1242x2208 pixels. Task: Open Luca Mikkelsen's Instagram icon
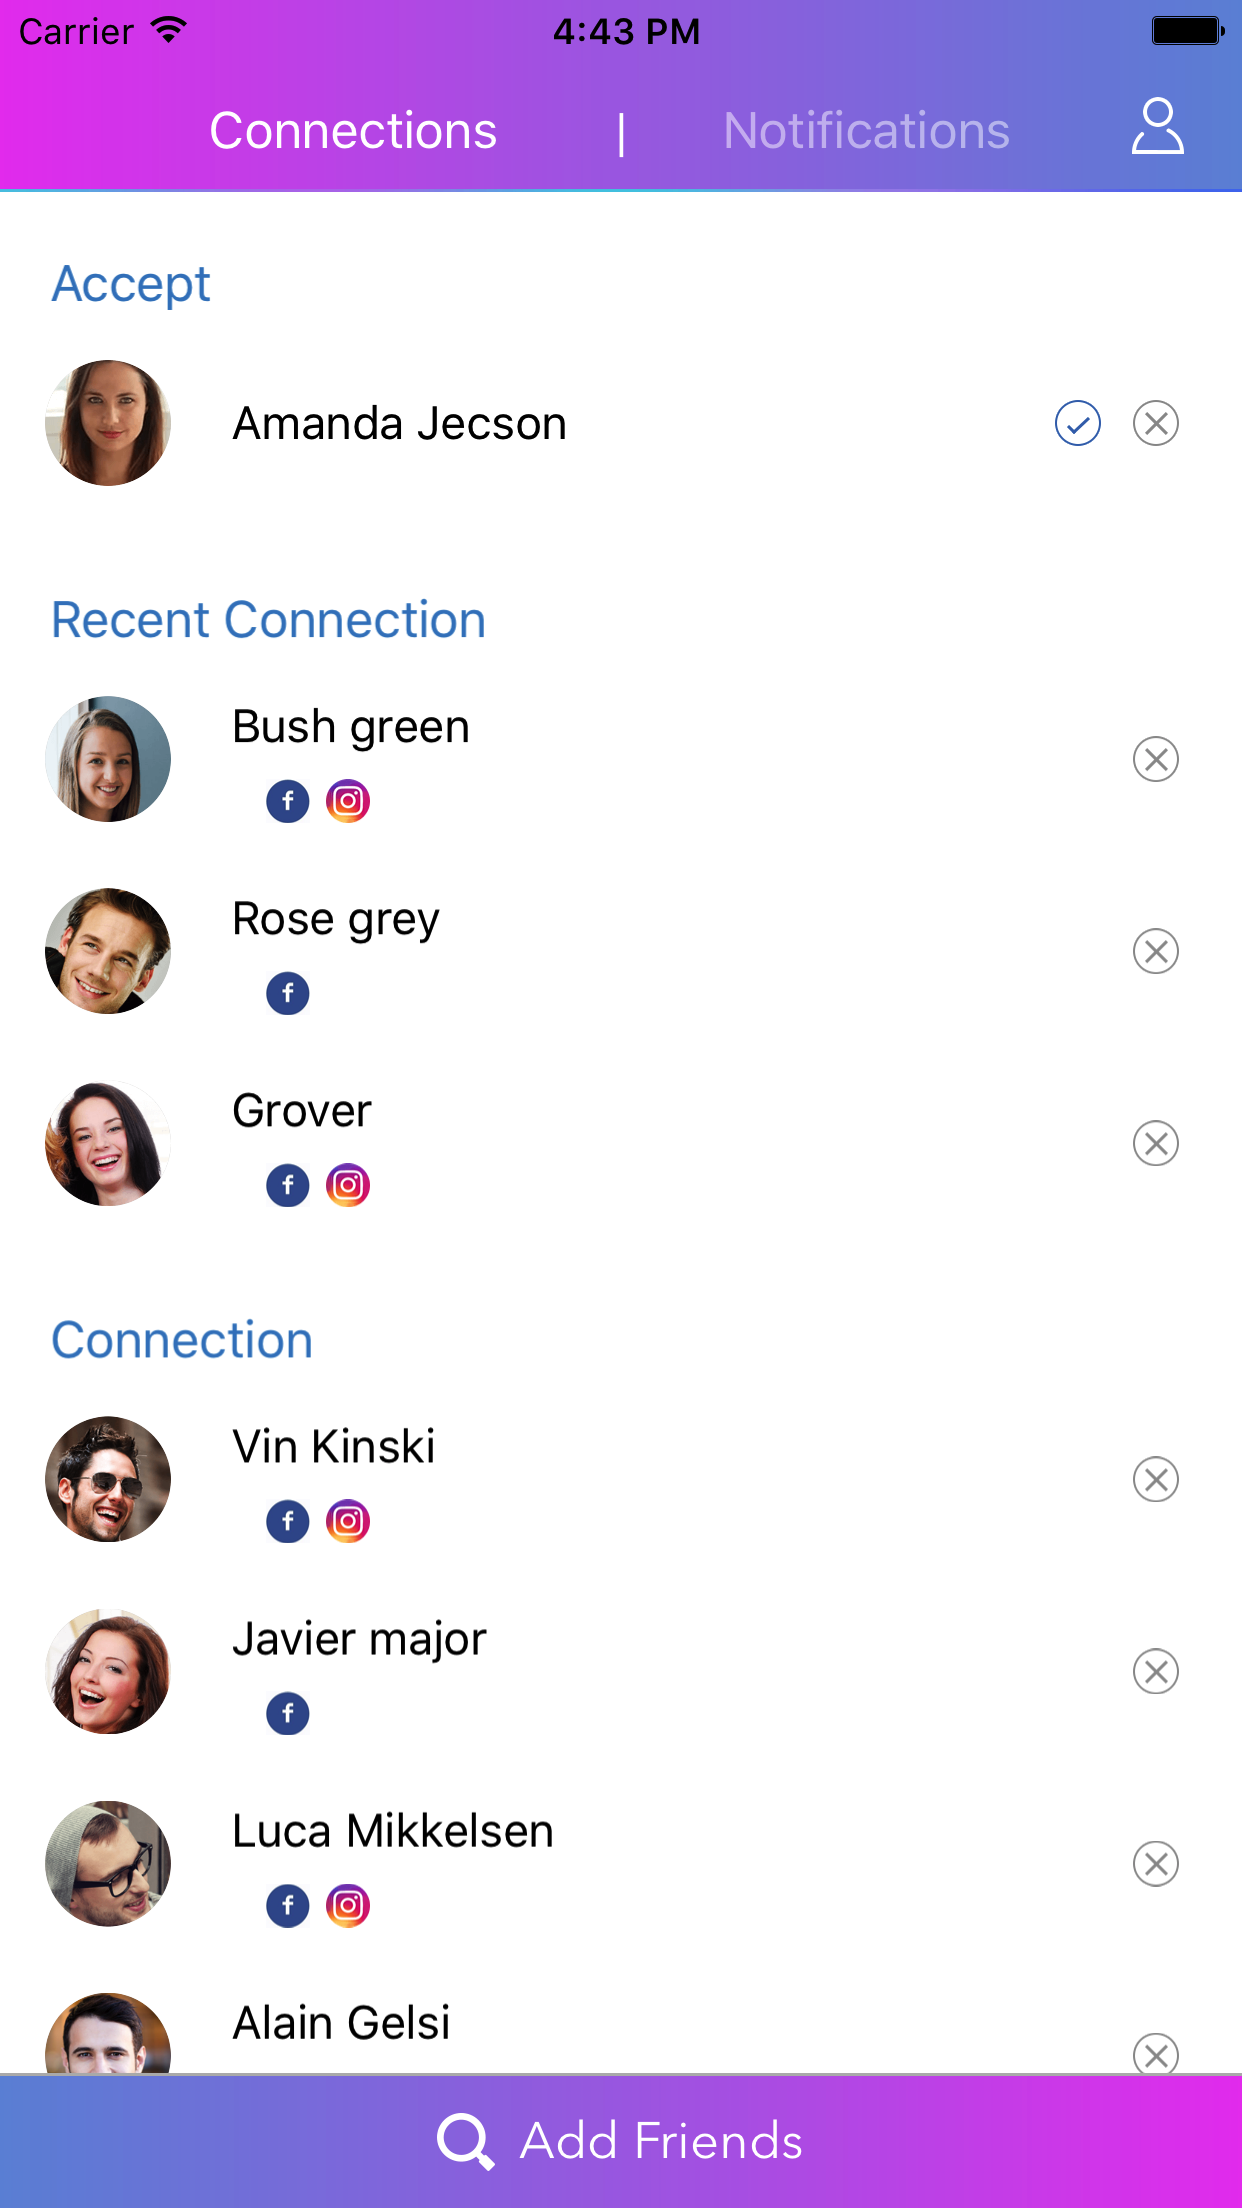pyautogui.click(x=348, y=1905)
